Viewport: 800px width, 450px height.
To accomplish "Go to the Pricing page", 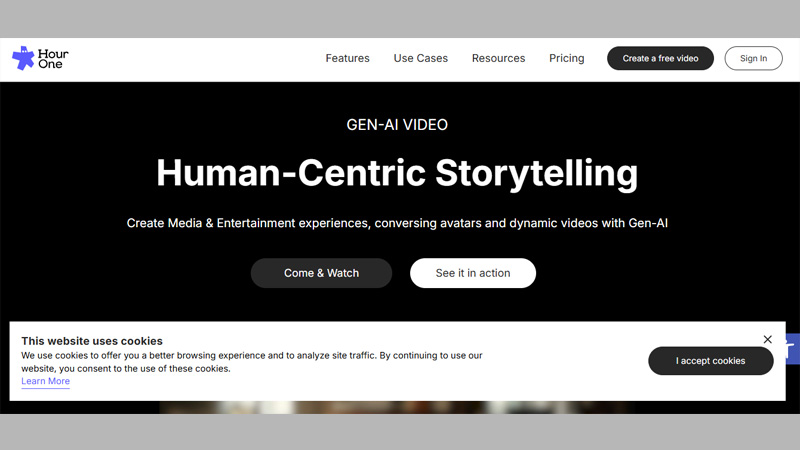I will click(566, 58).
